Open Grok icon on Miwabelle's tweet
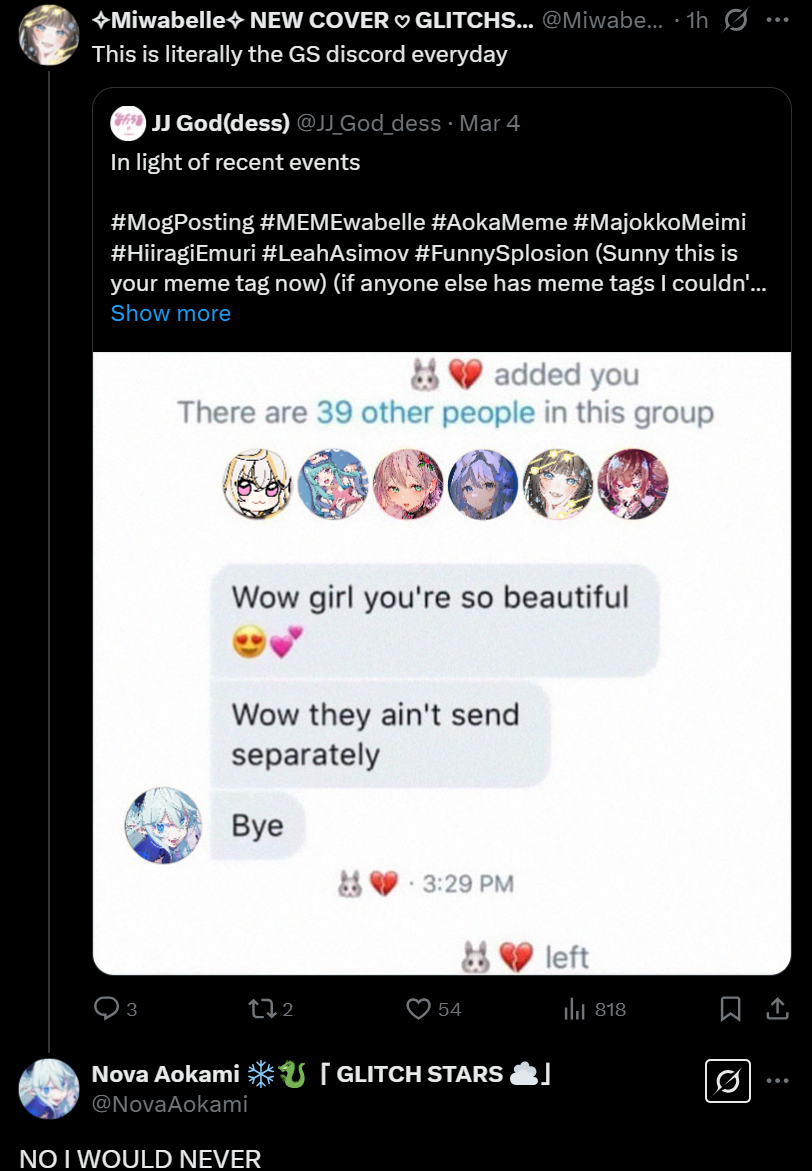This screenshot has width=812, height=1171. (x=736, y=20)
